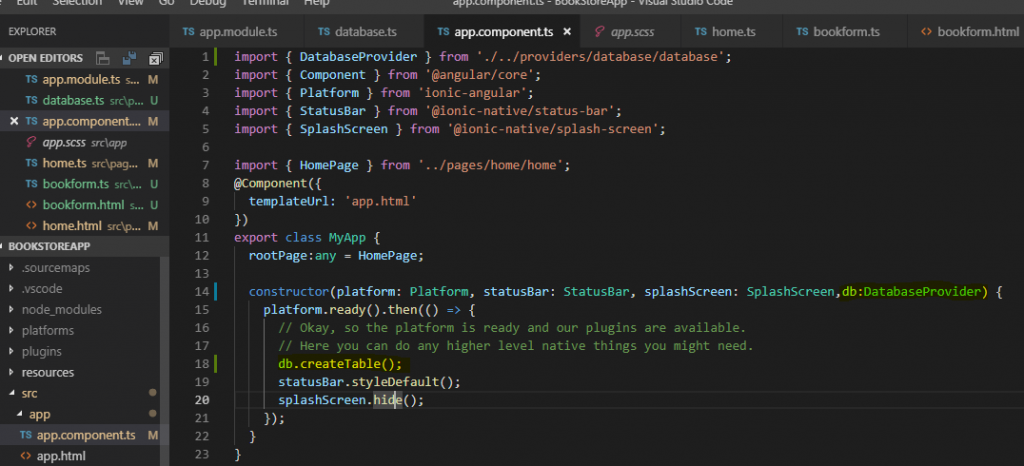Expand the plugins folder
The height and width of the screenshot is (466, 1024).
point(43,352)
